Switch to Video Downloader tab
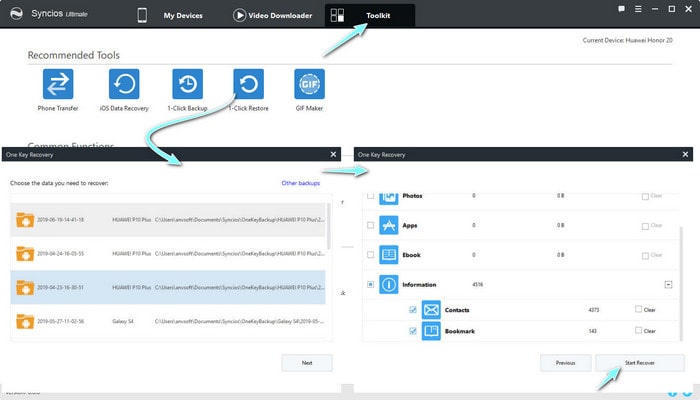The height and width of the screenshot is (400, 700). 280,16
